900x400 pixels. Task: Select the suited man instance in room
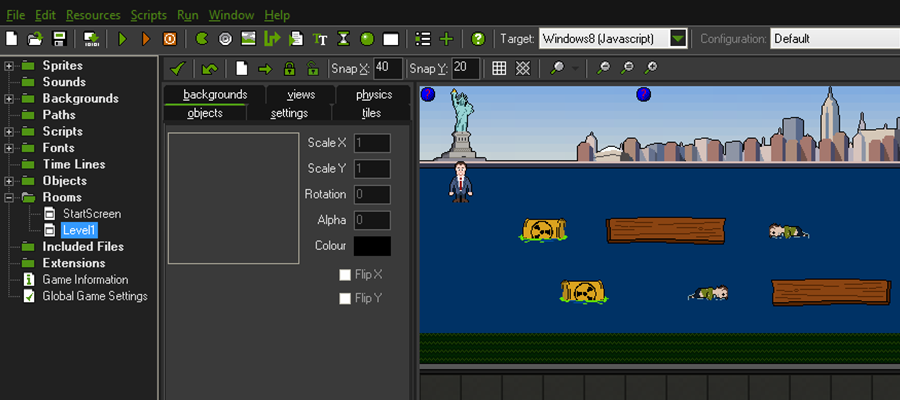click(460, 182)
